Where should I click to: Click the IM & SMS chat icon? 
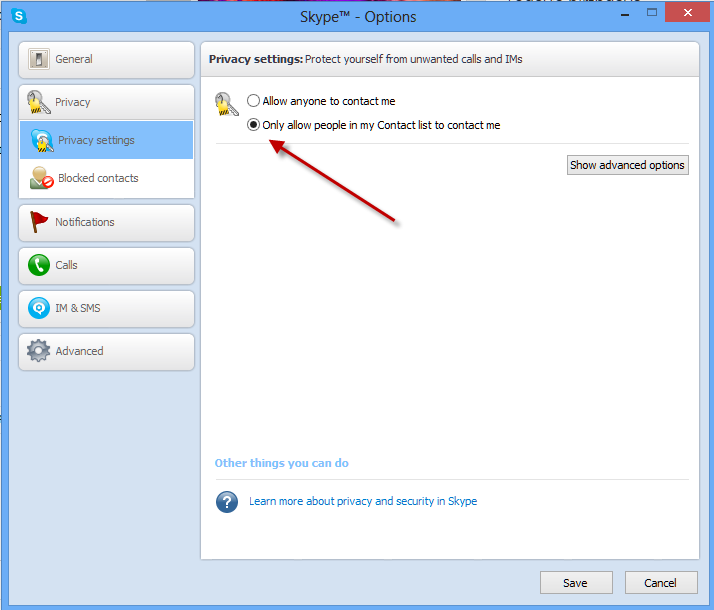(39, 308)
